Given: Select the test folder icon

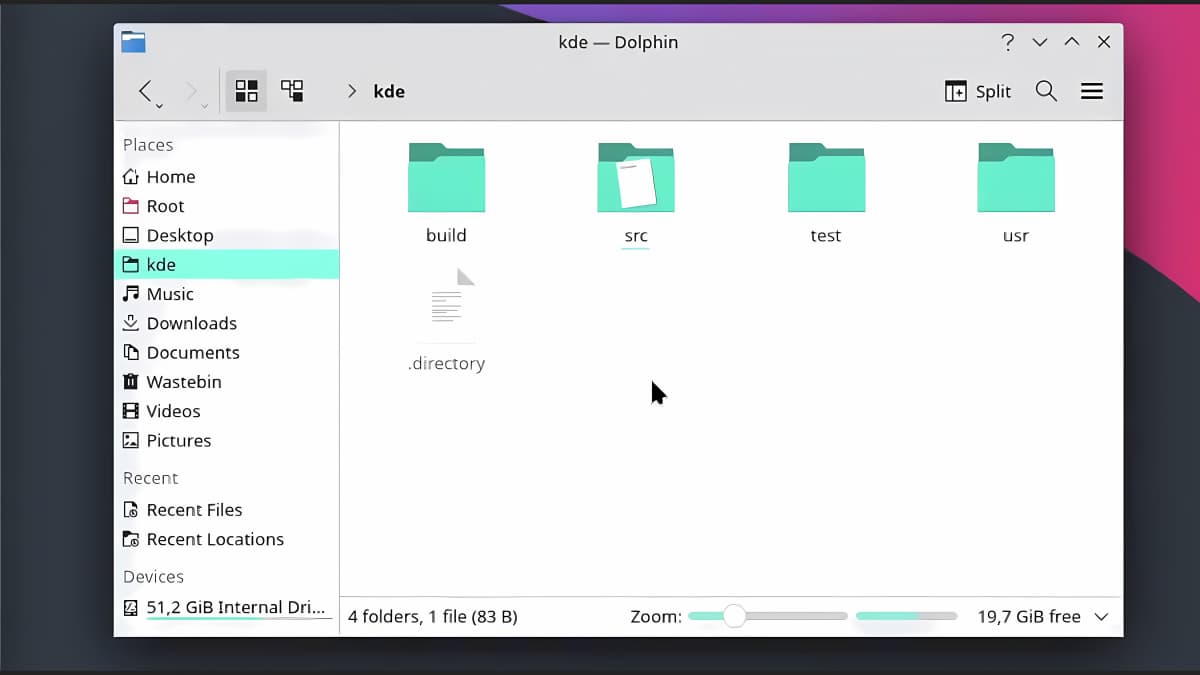Looking at the screenshot, I should tap(826, 177).
